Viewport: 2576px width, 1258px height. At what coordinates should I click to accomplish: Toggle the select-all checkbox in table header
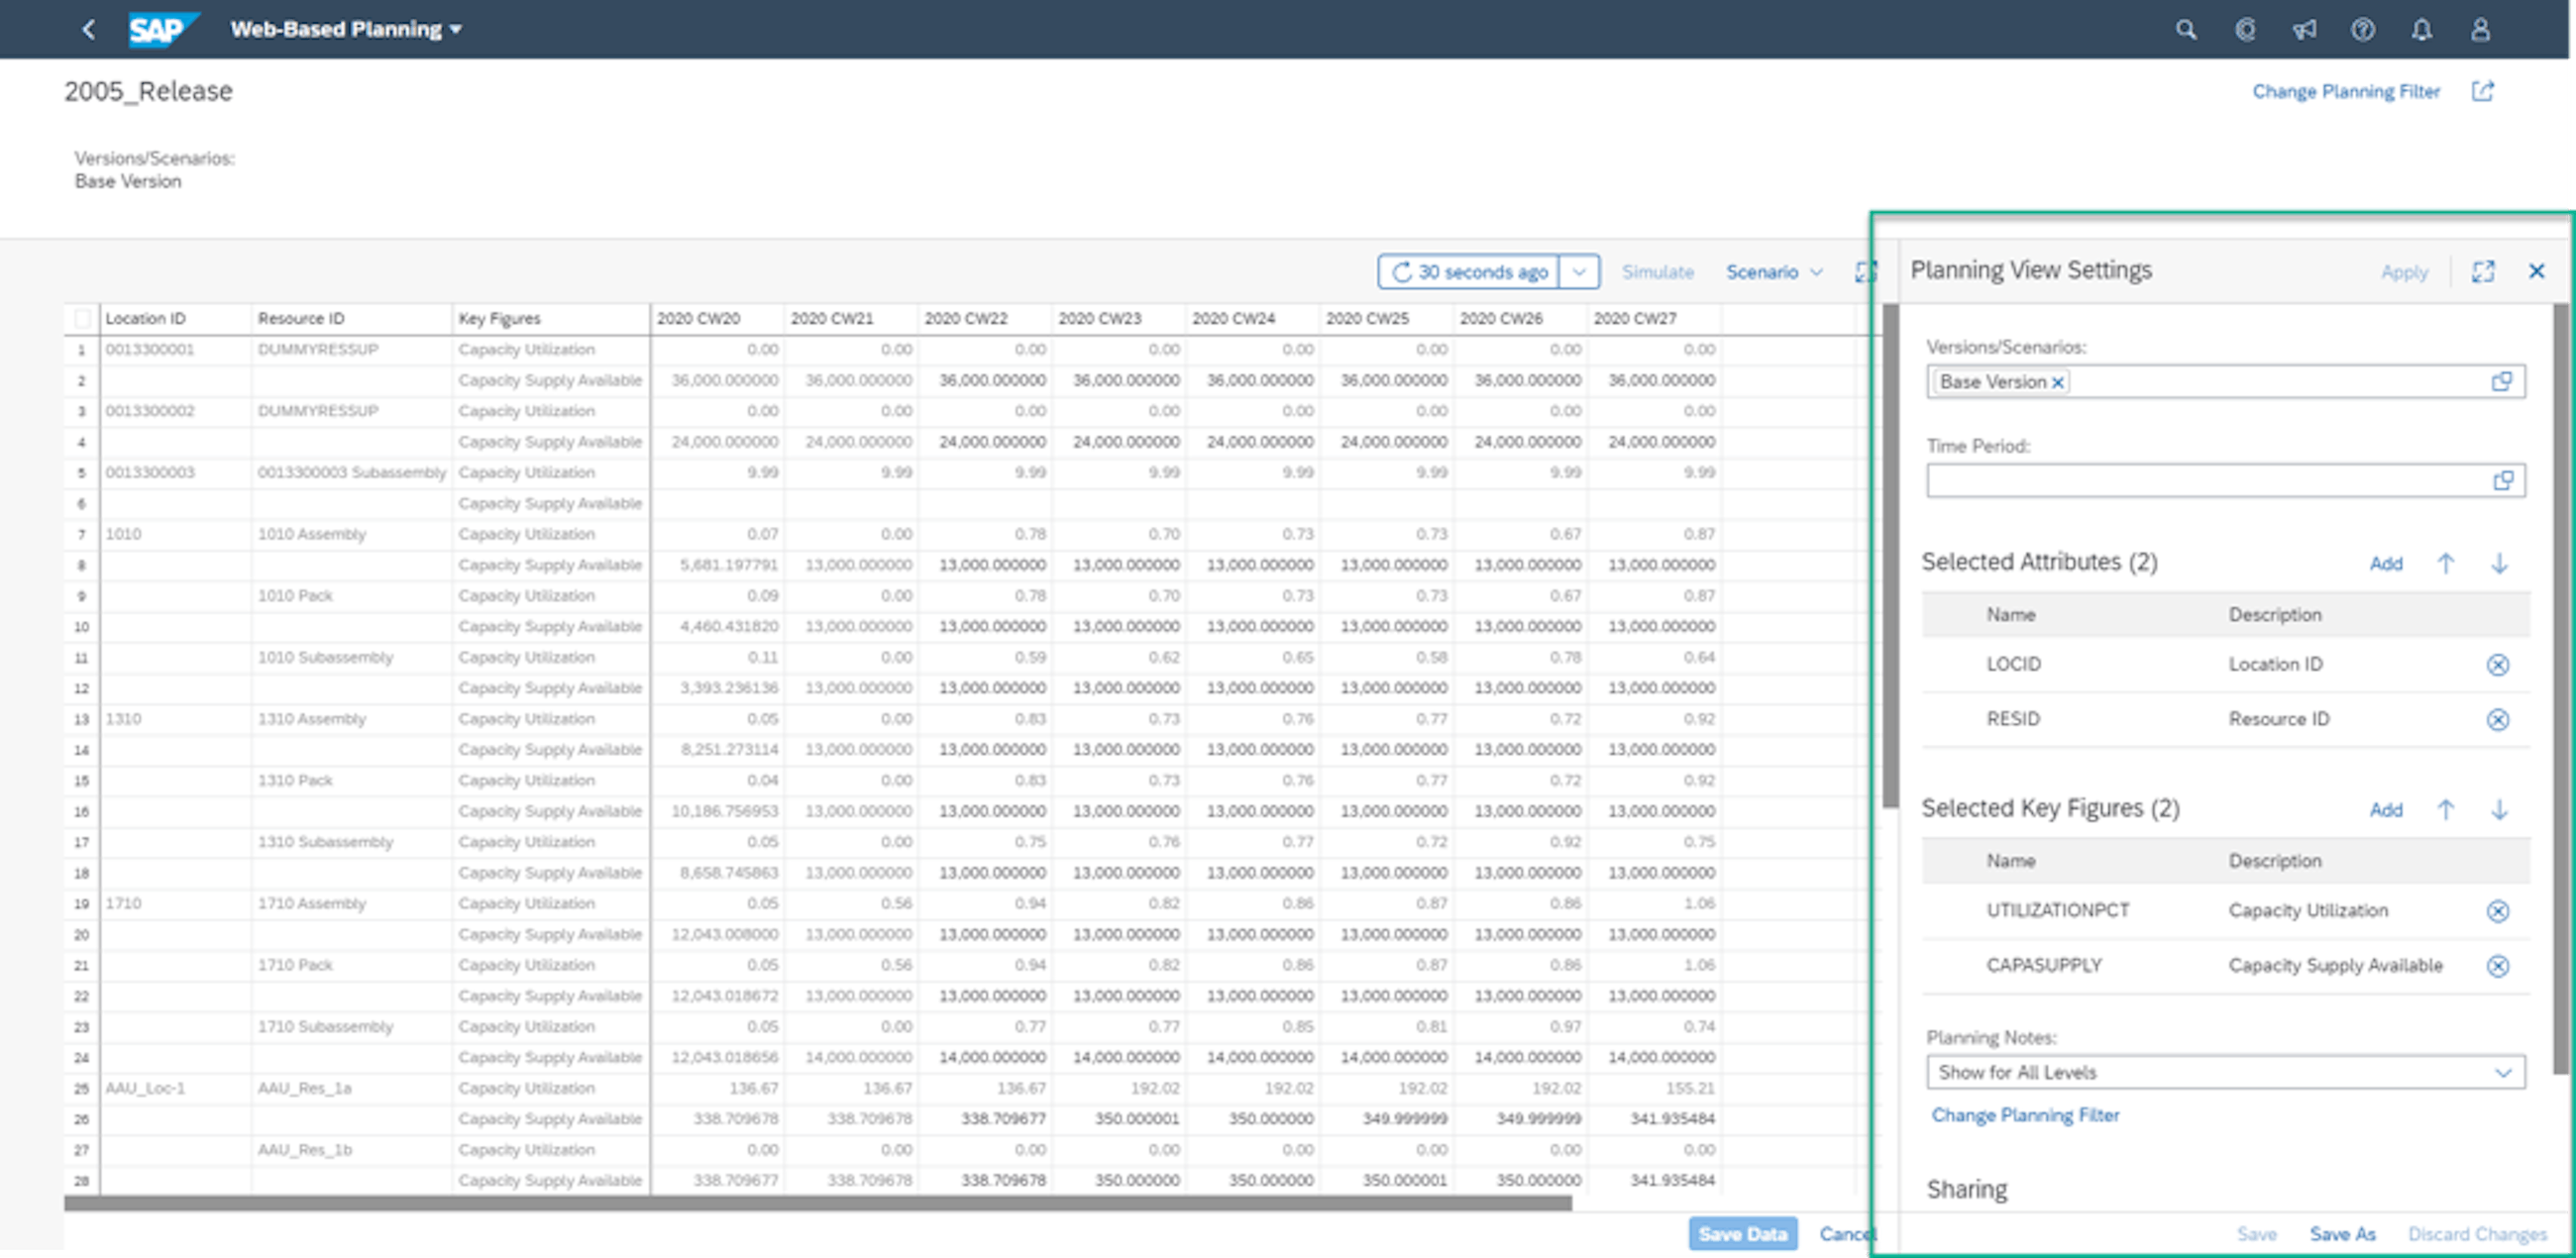tap(82, 319)
